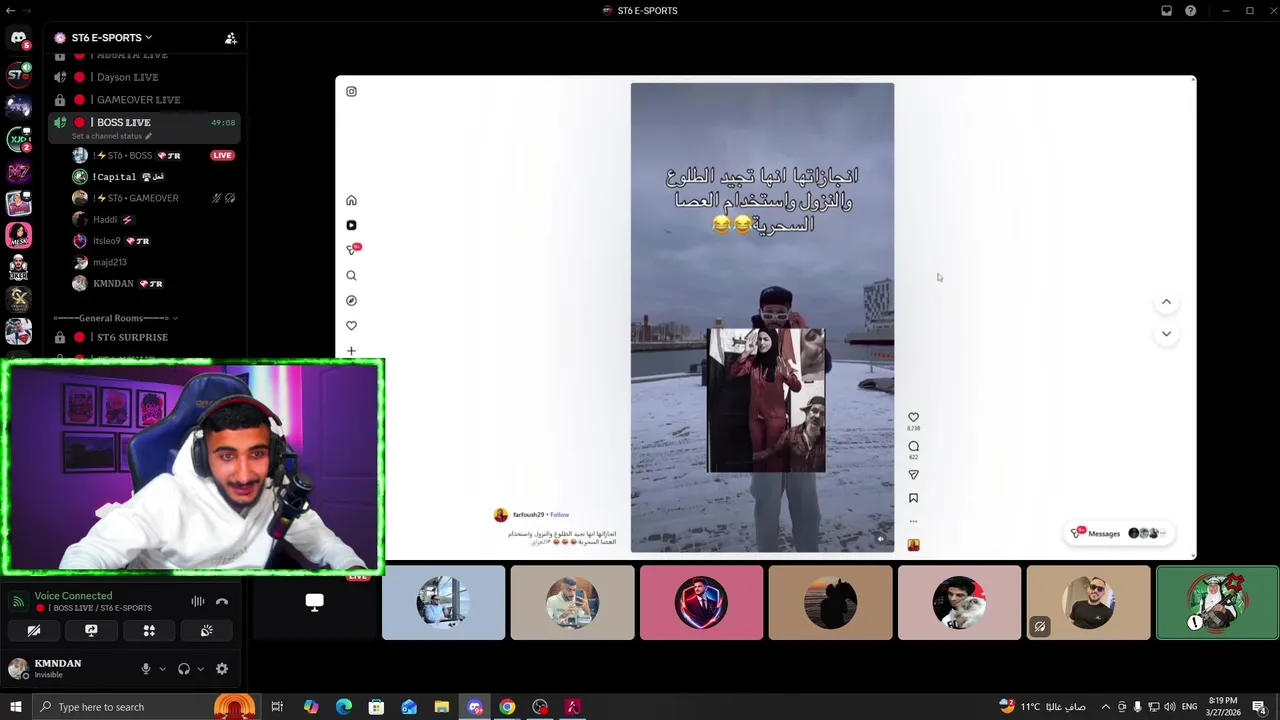The image size is (1280, 720).
Task: Open Instagram Notifications heart icon
Action: point(351,325)
